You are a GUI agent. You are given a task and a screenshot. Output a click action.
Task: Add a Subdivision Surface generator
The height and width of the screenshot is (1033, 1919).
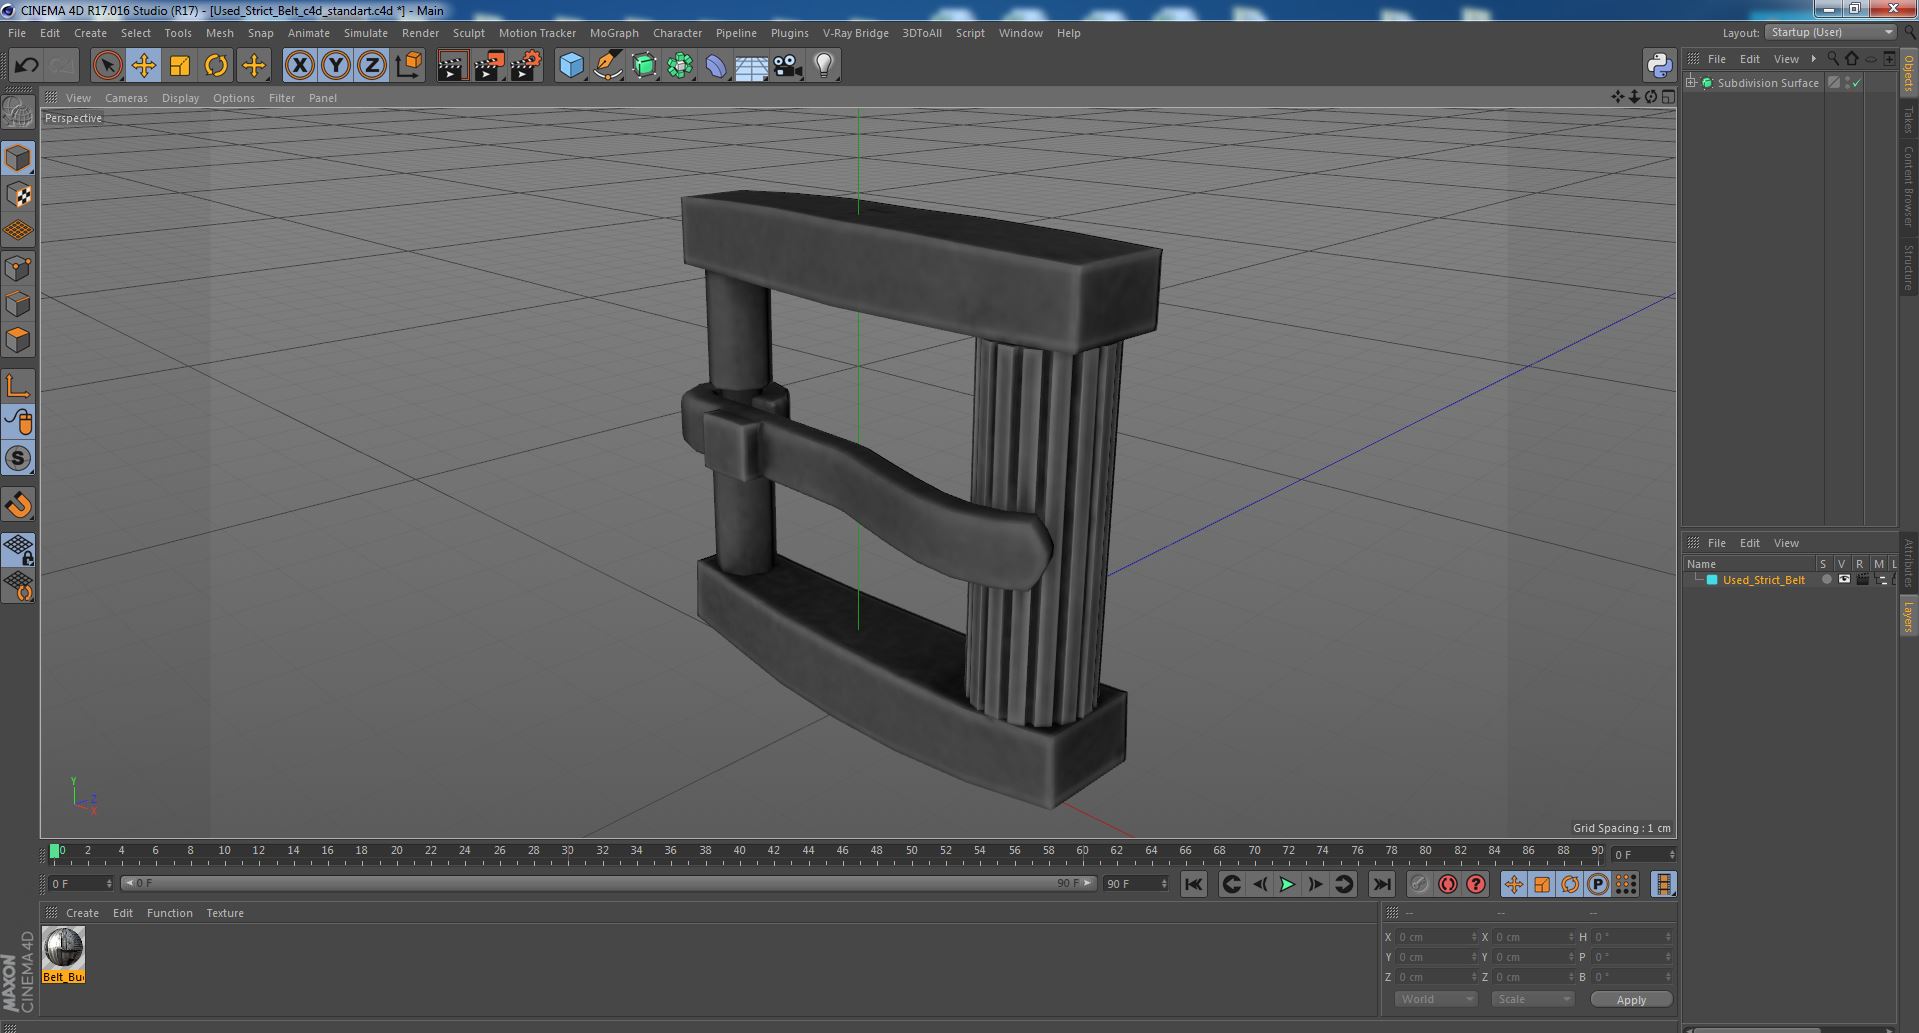(644, 66)
